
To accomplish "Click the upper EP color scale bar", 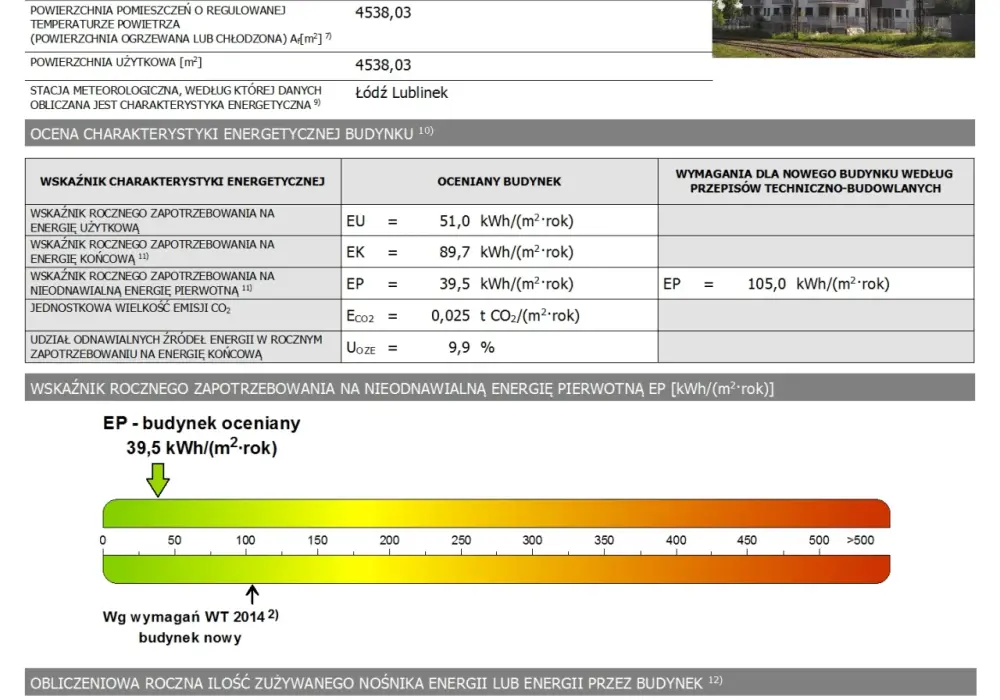I will tap(496, 514).
